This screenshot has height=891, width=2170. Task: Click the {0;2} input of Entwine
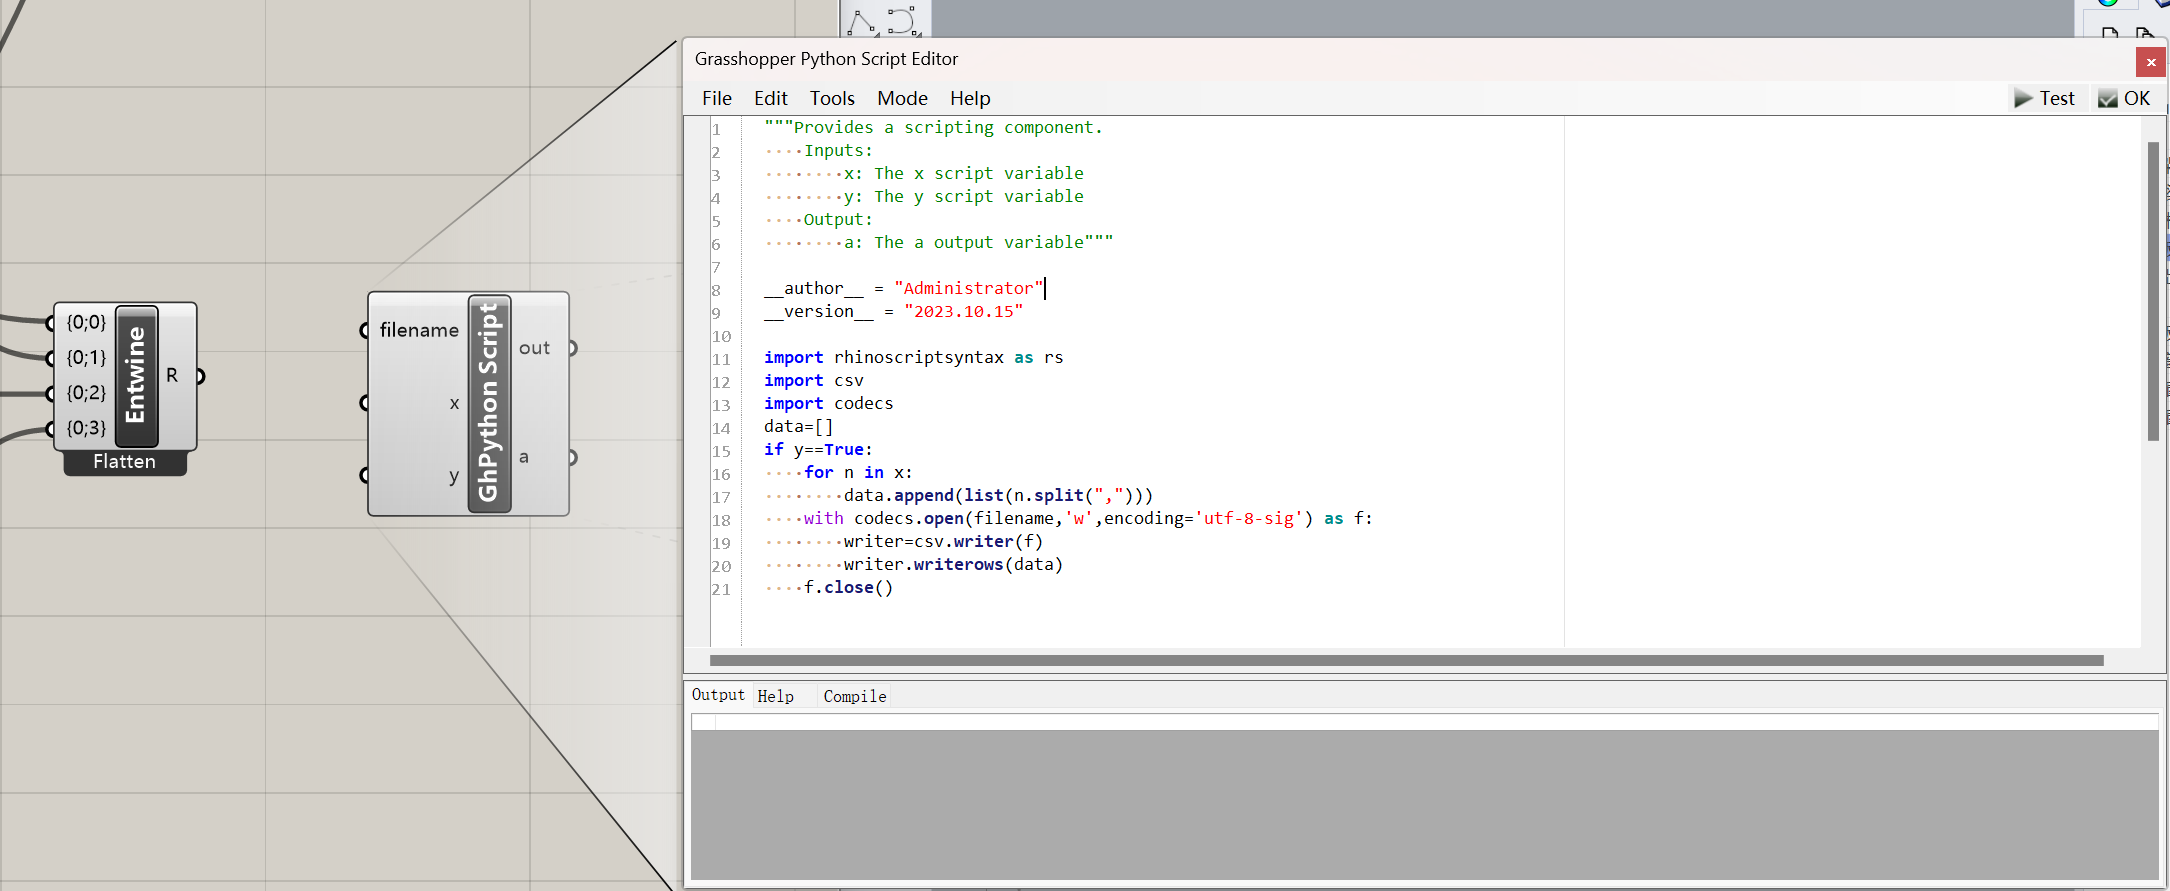(x=86, y=392)
